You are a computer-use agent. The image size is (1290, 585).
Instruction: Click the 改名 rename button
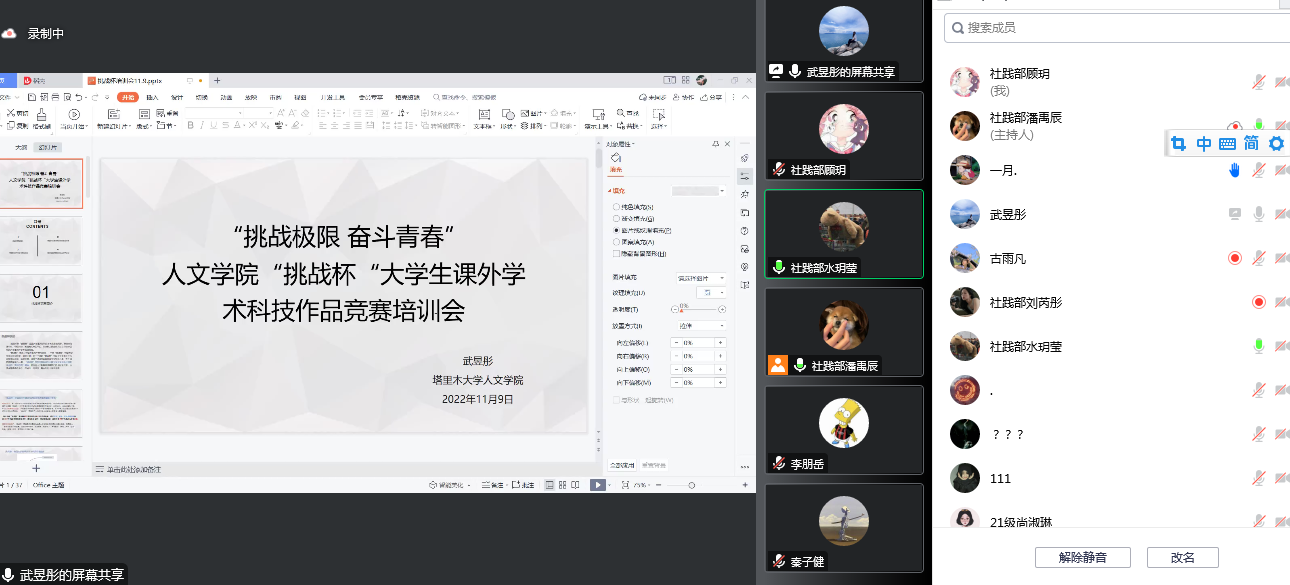tap(1182, 557)
